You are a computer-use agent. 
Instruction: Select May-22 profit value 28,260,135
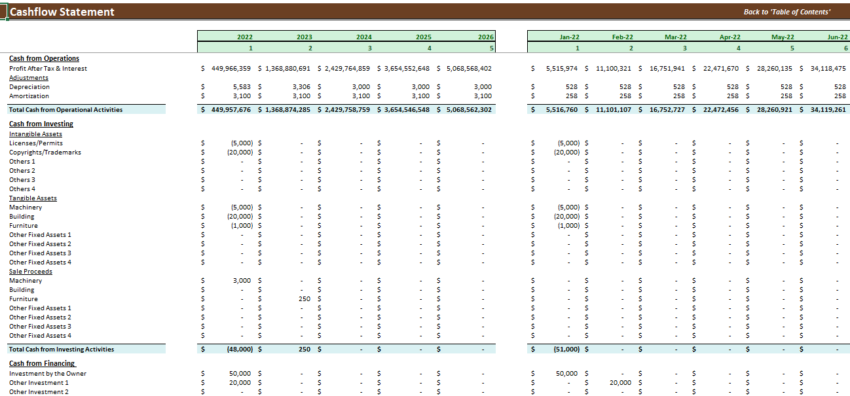click(775, 69)
